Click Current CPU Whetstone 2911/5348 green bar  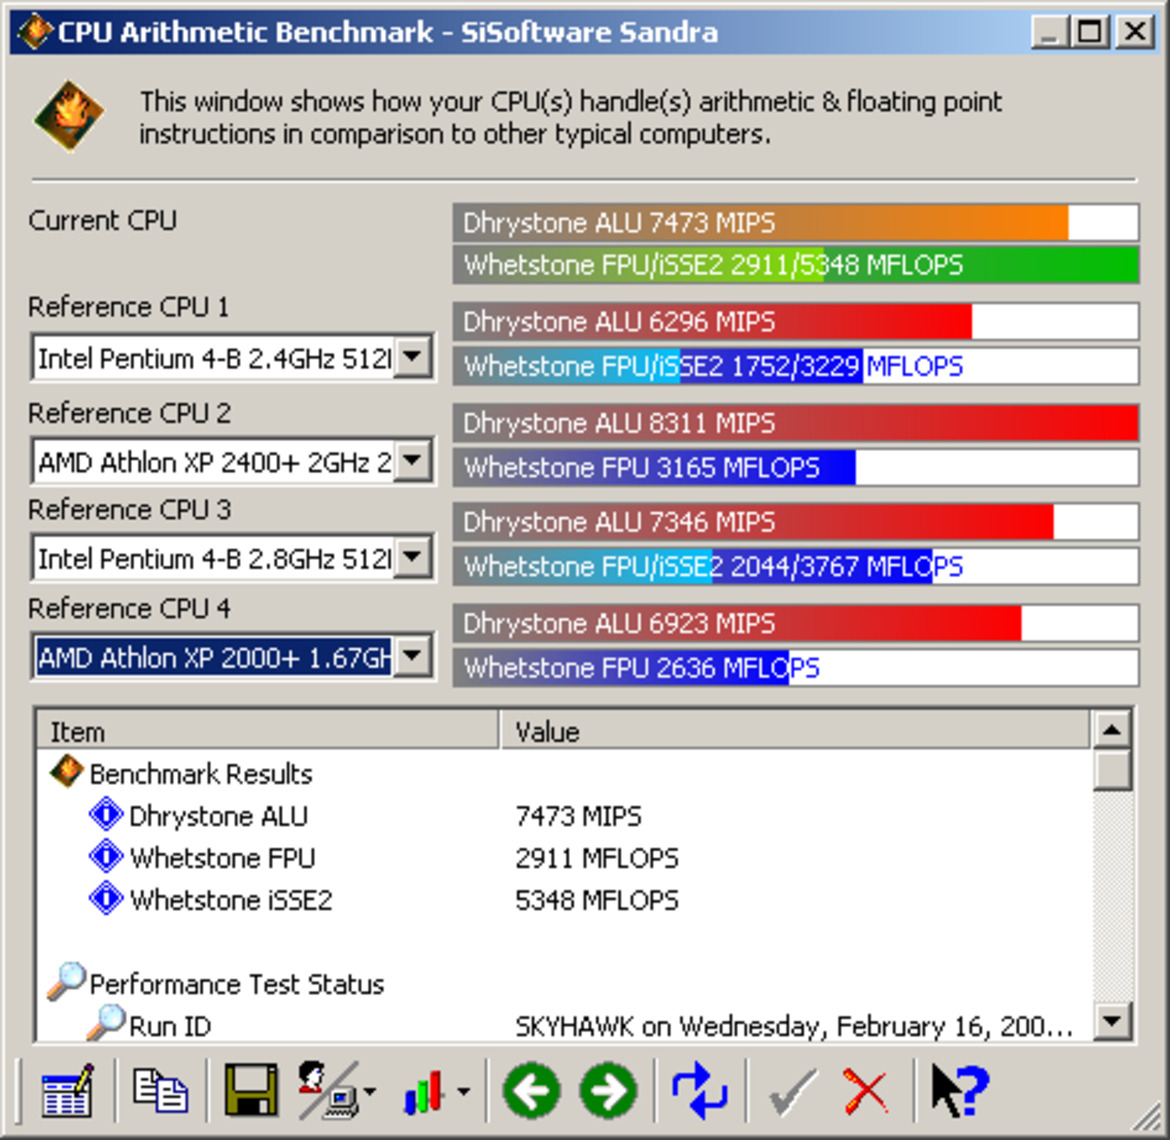point(795,264)
